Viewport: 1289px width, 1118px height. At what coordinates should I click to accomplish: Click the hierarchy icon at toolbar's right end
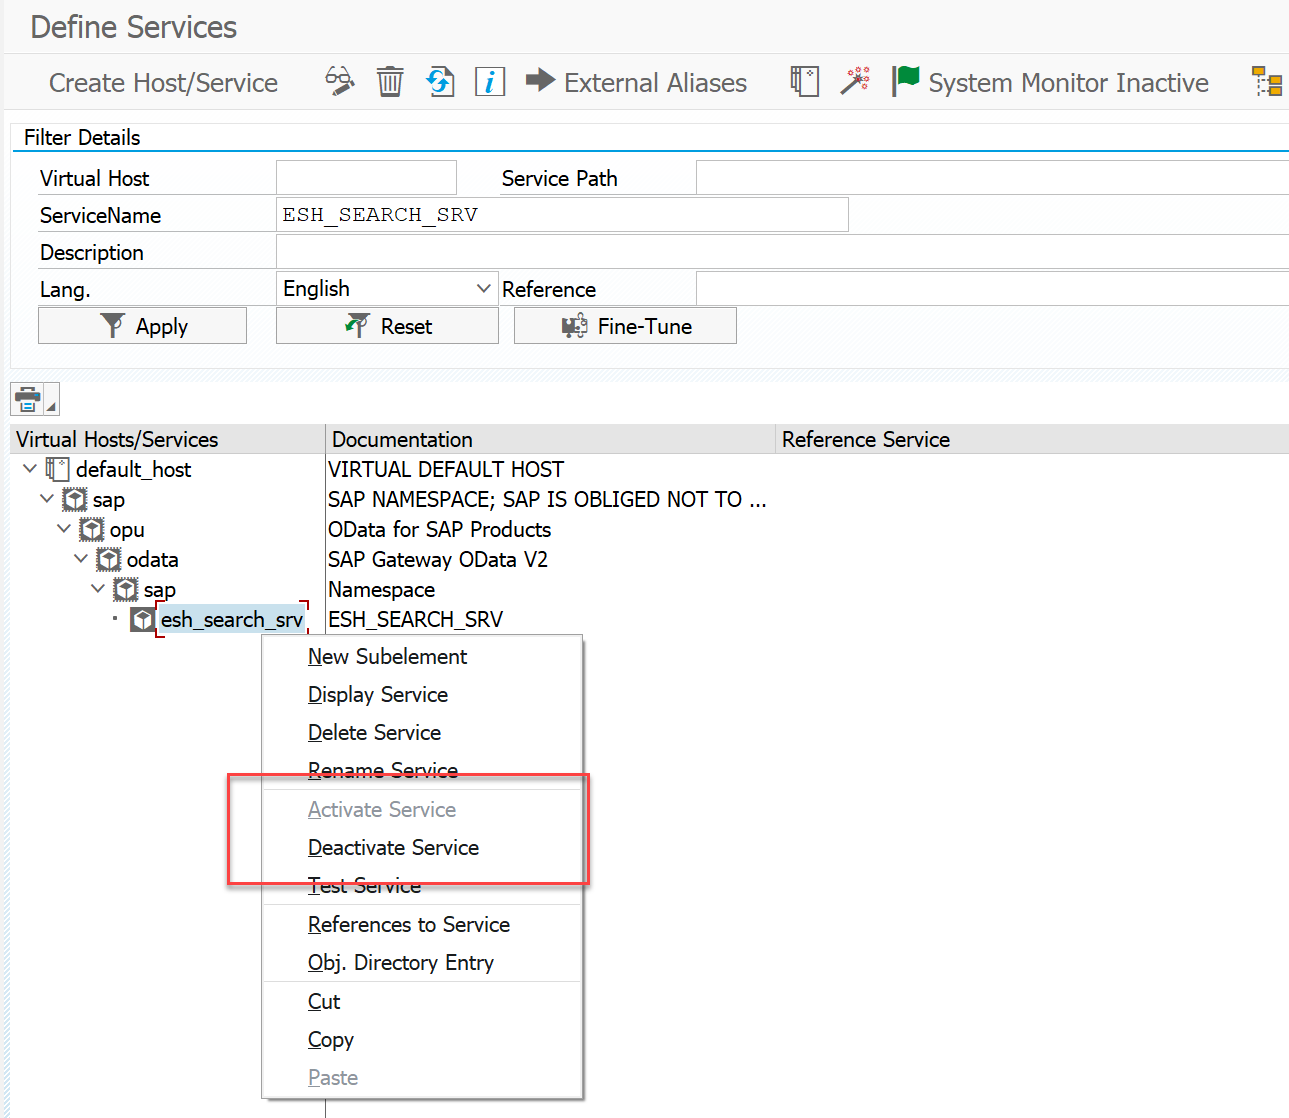[x=1267, y=81]
